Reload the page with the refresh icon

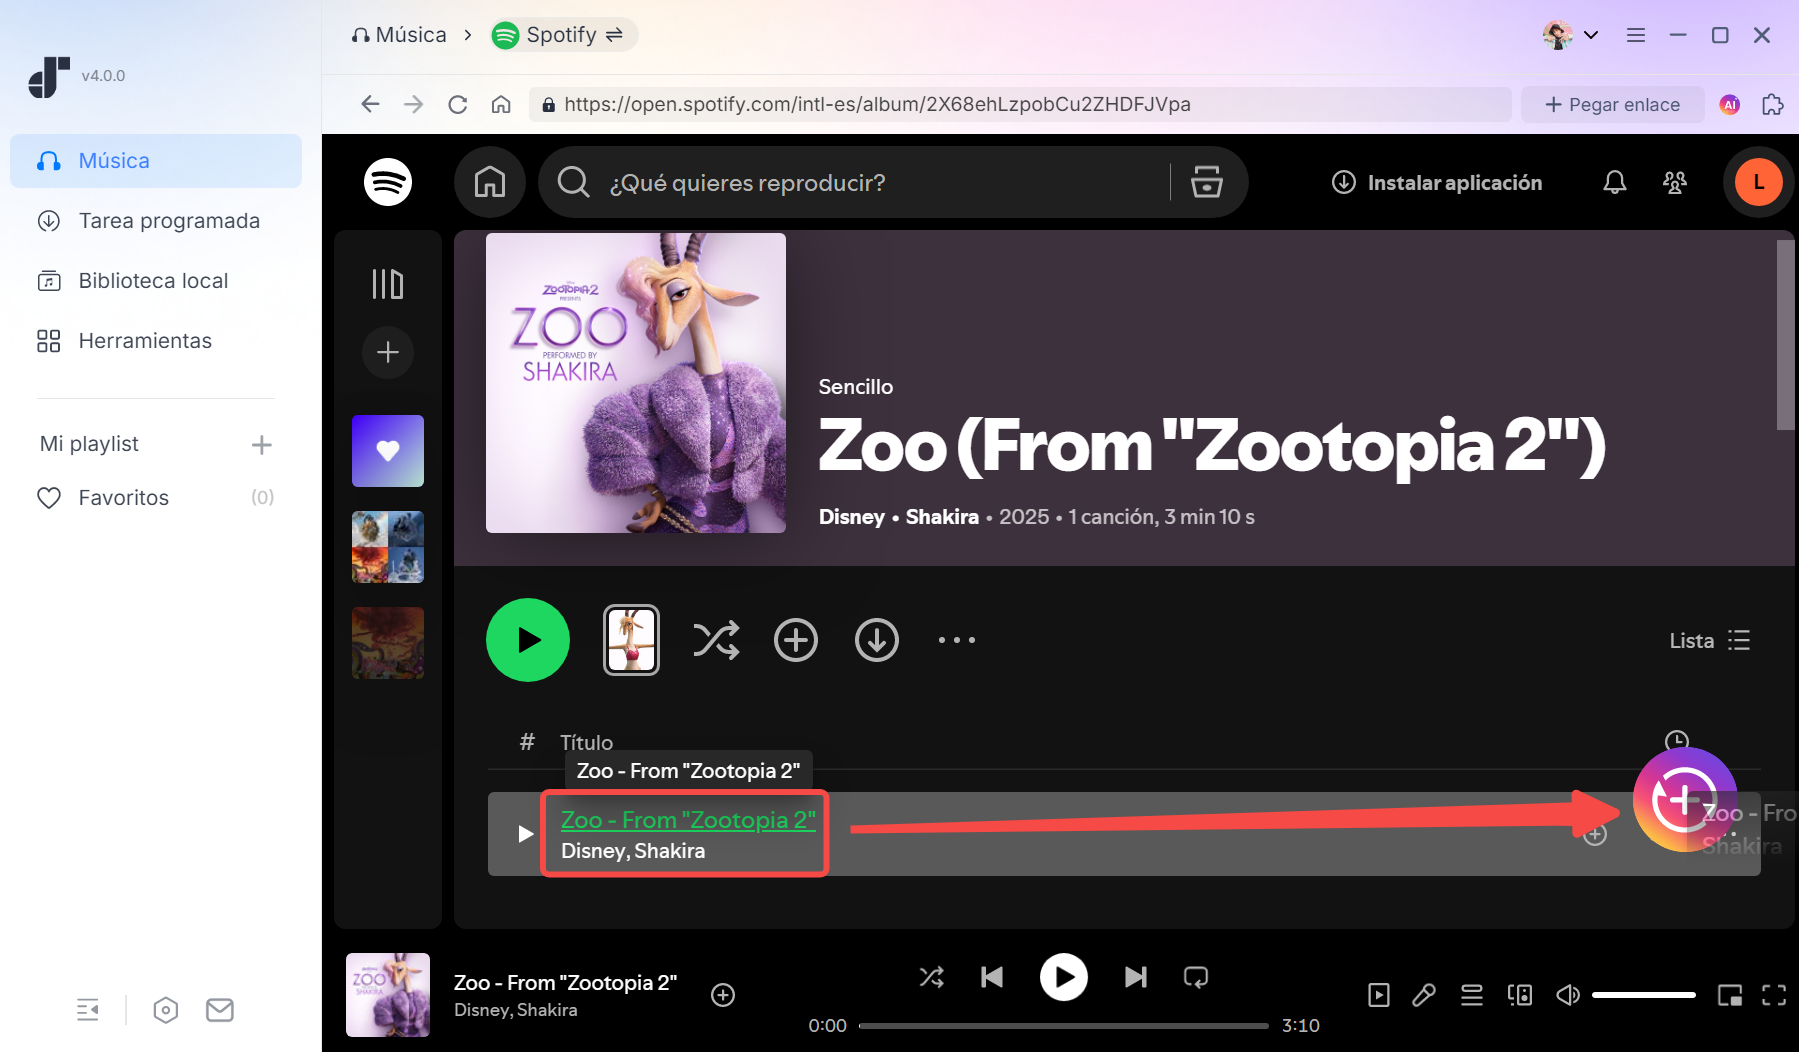coord(457,104)
